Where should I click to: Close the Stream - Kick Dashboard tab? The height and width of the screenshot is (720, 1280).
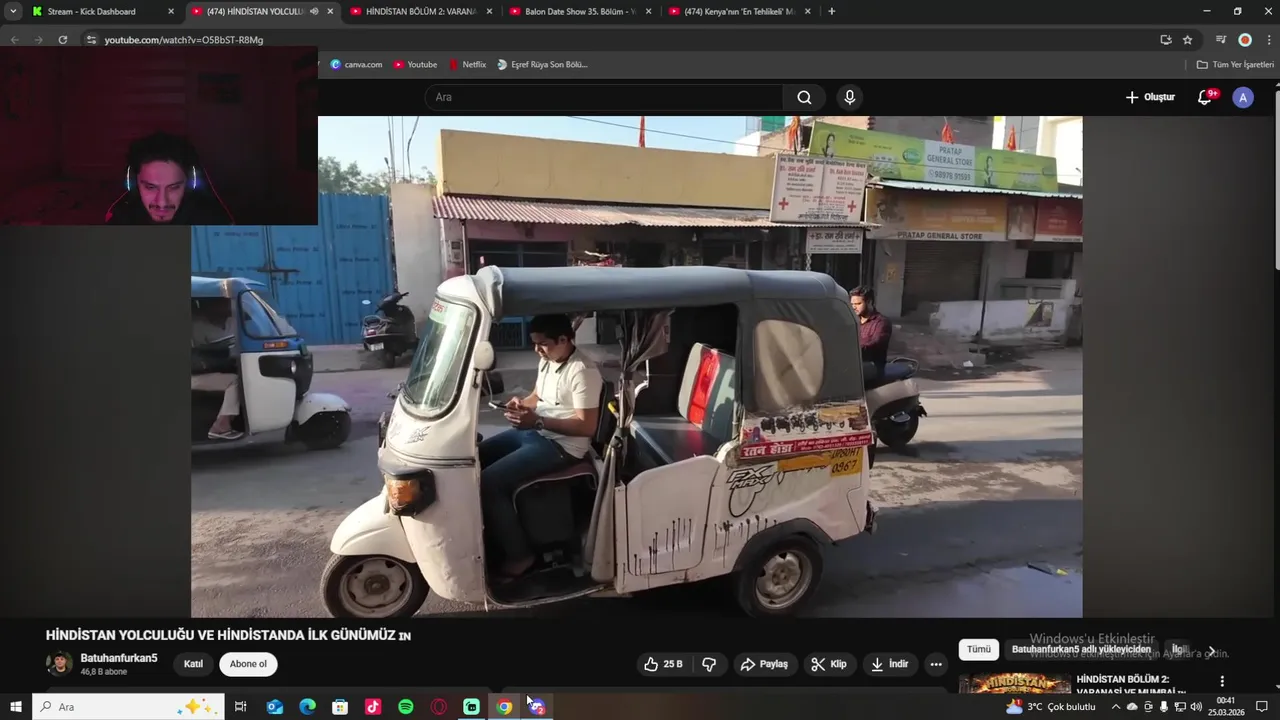pyautogui.click(x=171, y=12)
